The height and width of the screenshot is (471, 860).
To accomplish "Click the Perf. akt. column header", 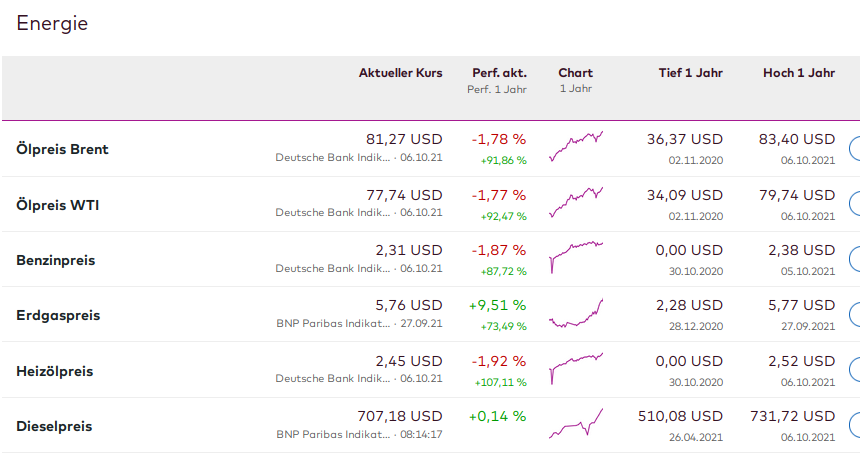I will point(499,73).
